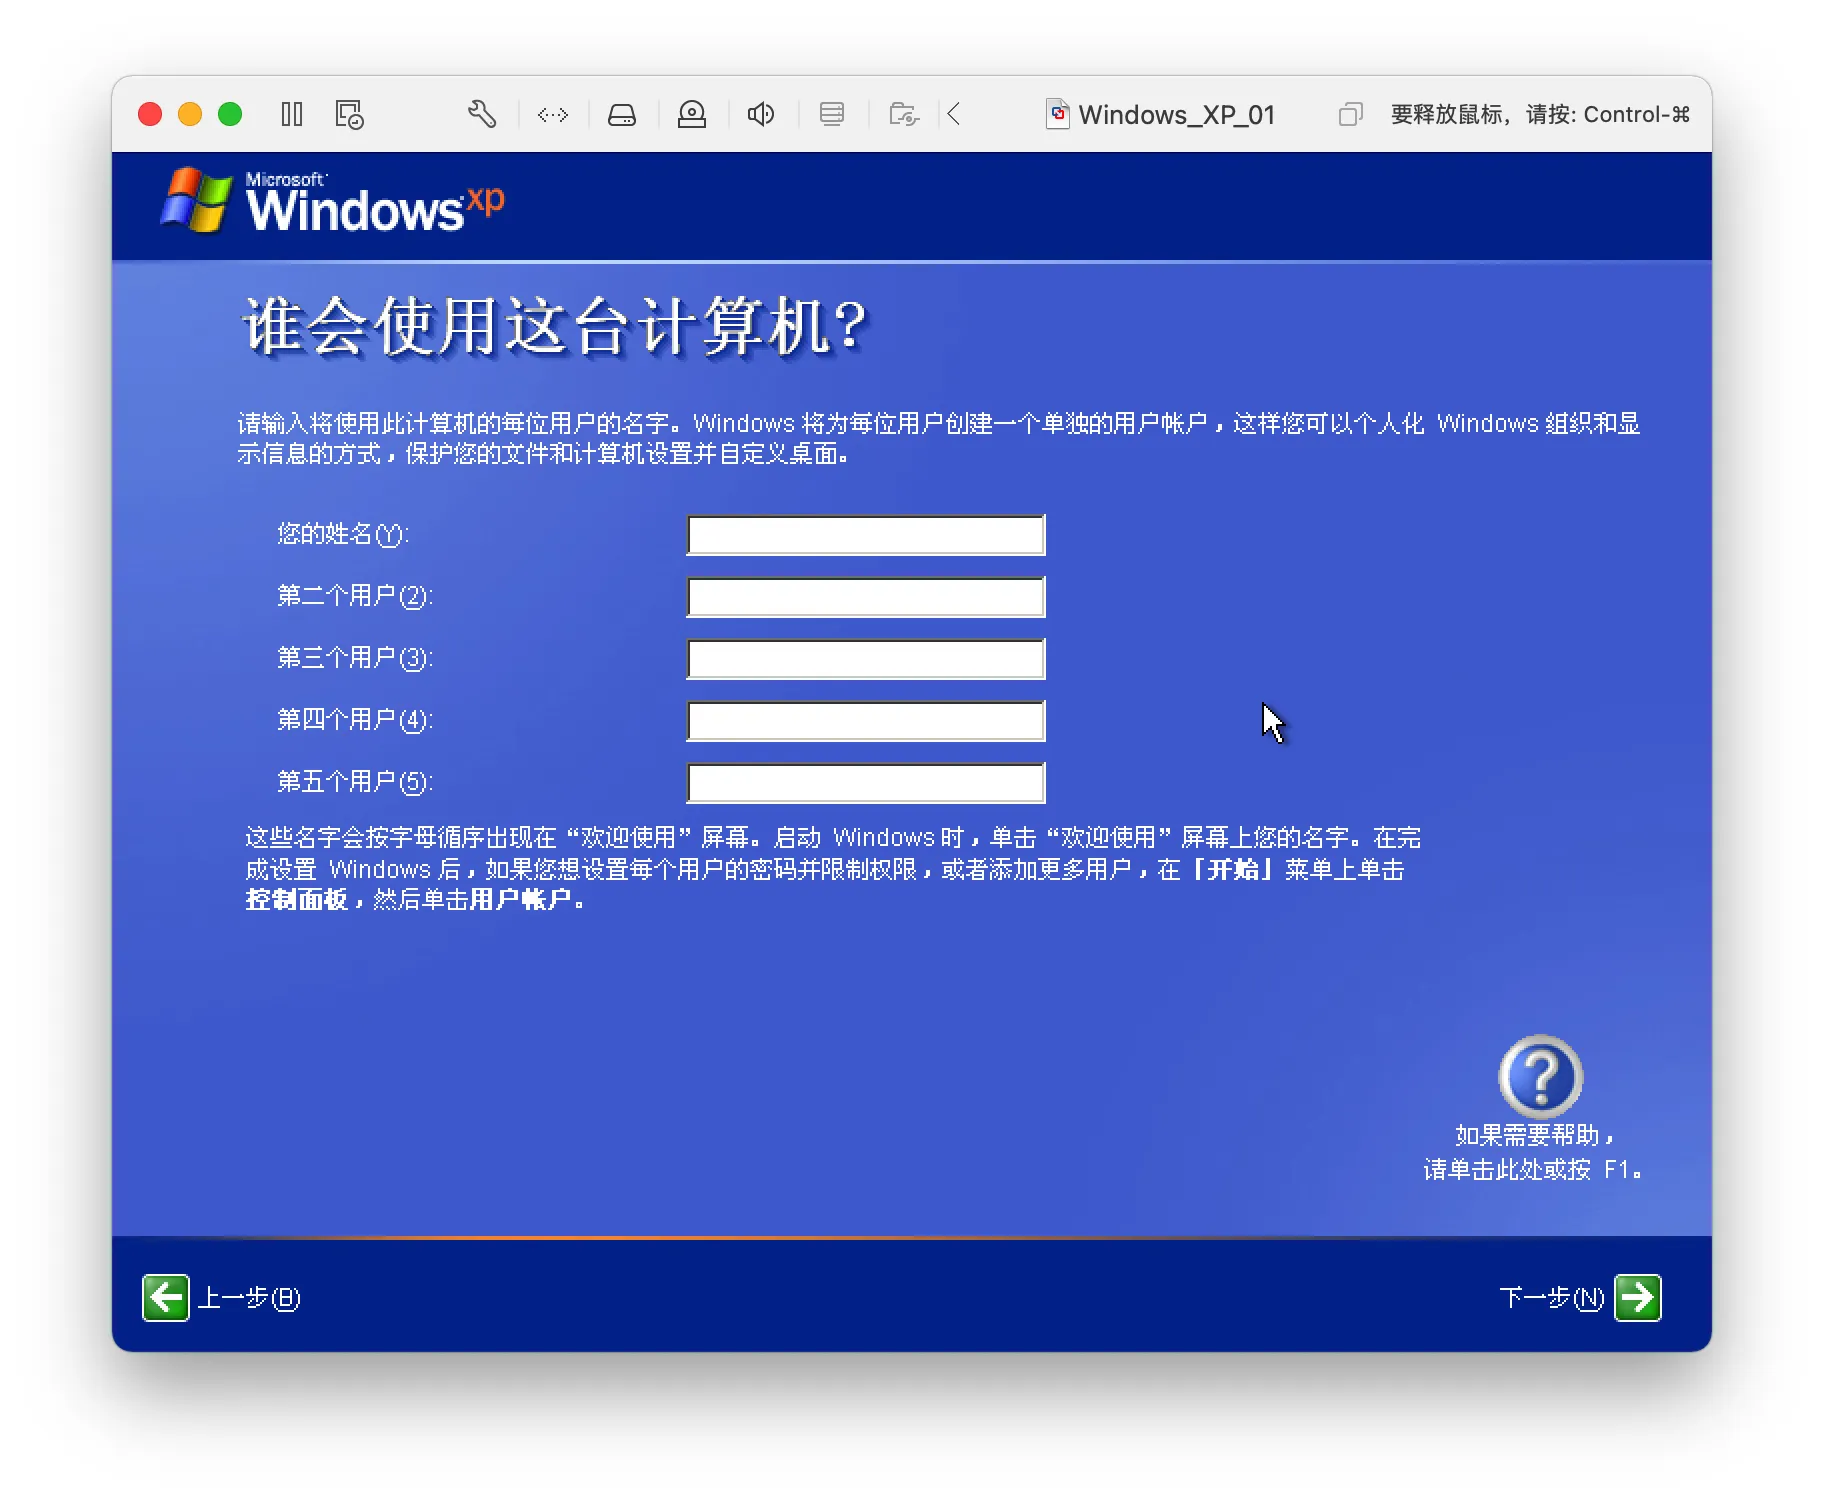The height and width of the screenshot is (1500, 1824).
Task: Click the blue question mark help icon
Action: click(x=1541, y=1076)
